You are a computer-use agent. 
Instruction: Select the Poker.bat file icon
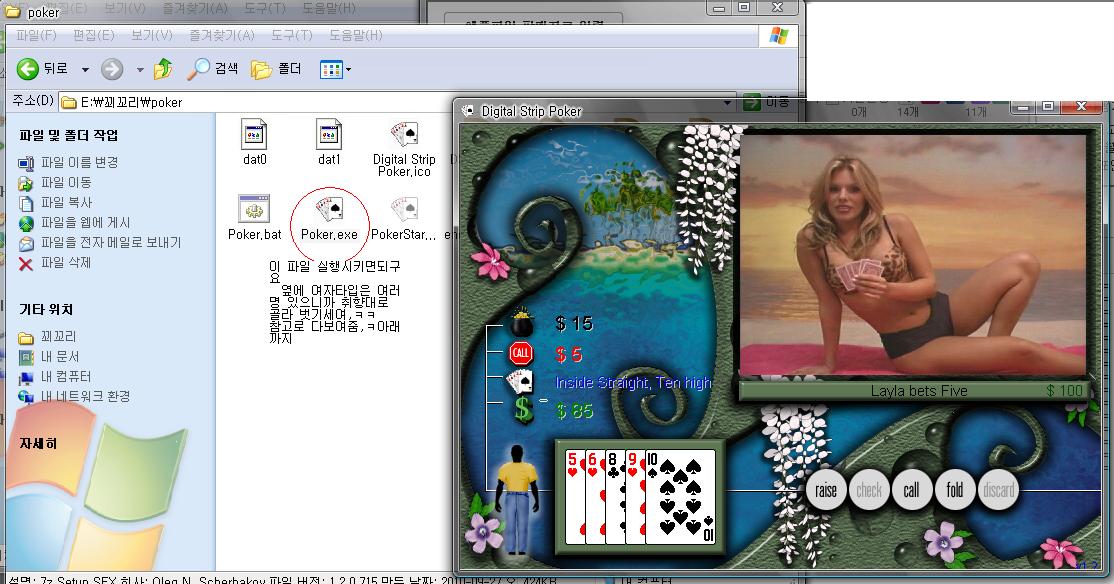[254, 210]
